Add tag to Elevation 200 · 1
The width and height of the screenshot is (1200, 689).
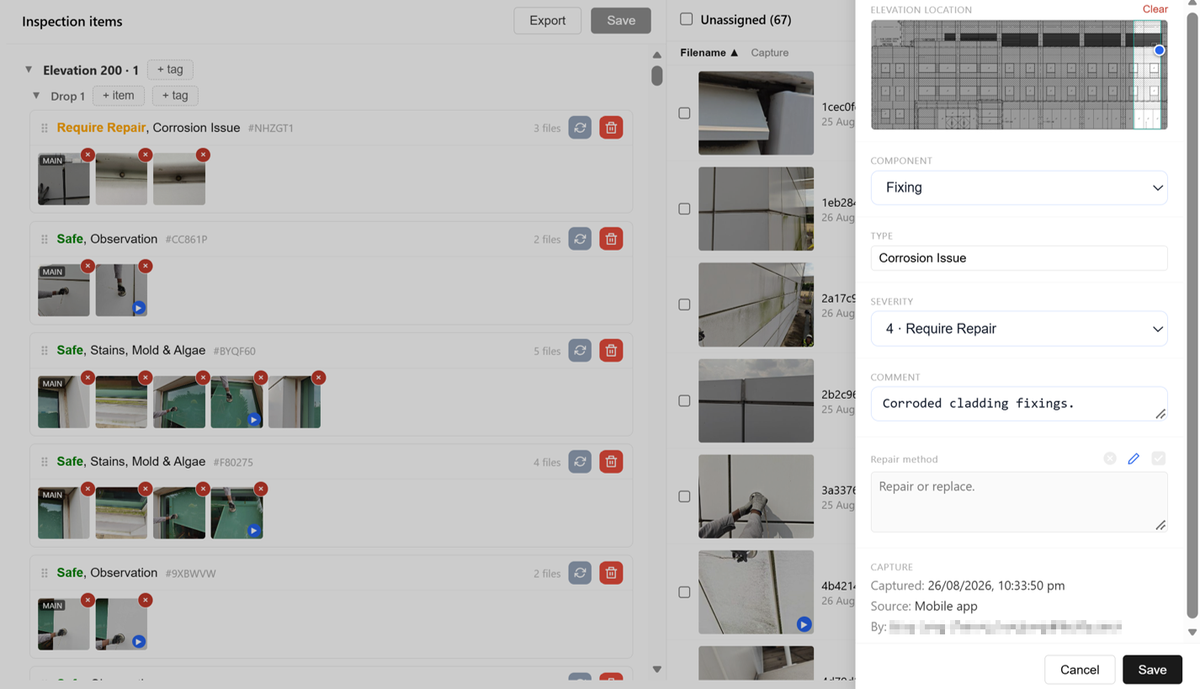point(170,70)
